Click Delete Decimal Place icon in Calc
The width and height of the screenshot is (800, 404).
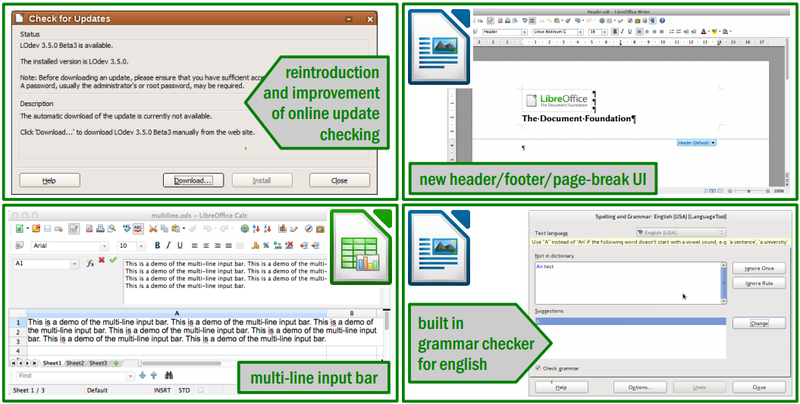[x=289, y=245]
